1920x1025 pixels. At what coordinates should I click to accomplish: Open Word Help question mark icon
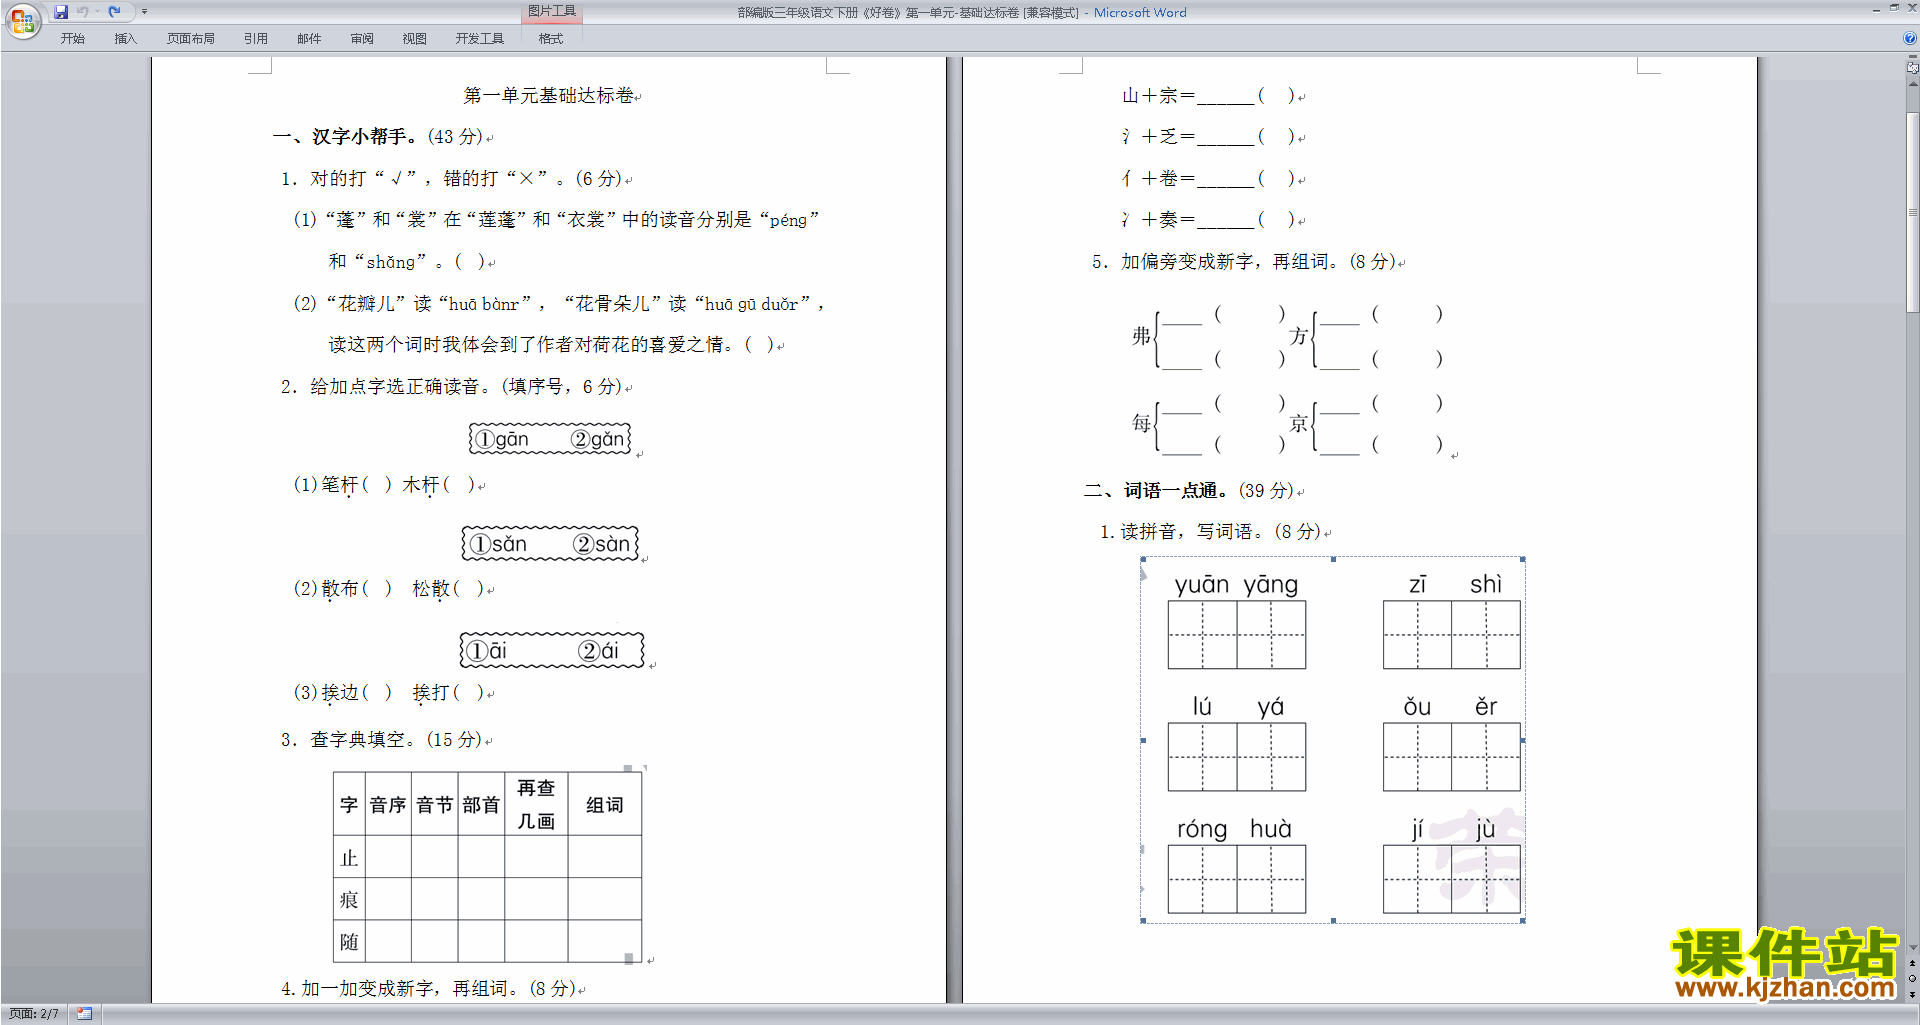tap(1910, 38)
